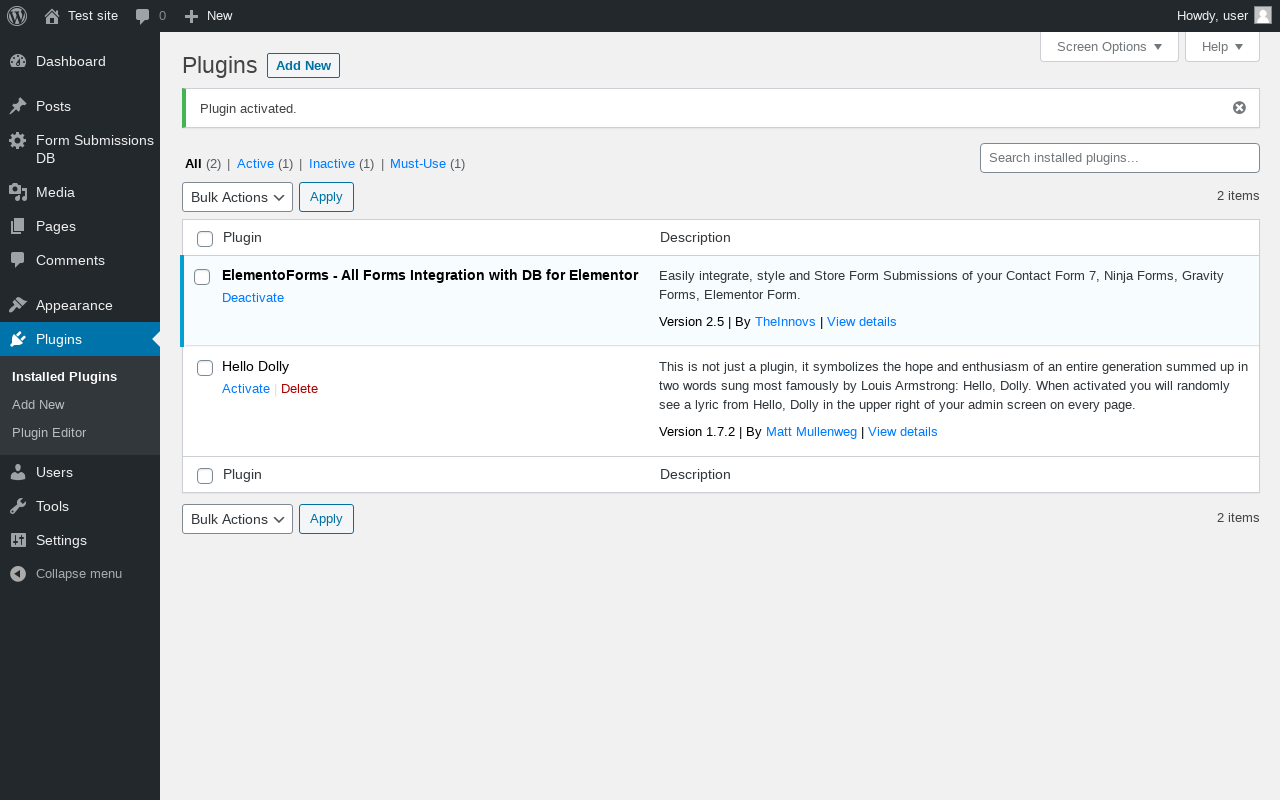Filter plugins by Inactive
The image size is (1280, 800).
[x=332, y=164]
